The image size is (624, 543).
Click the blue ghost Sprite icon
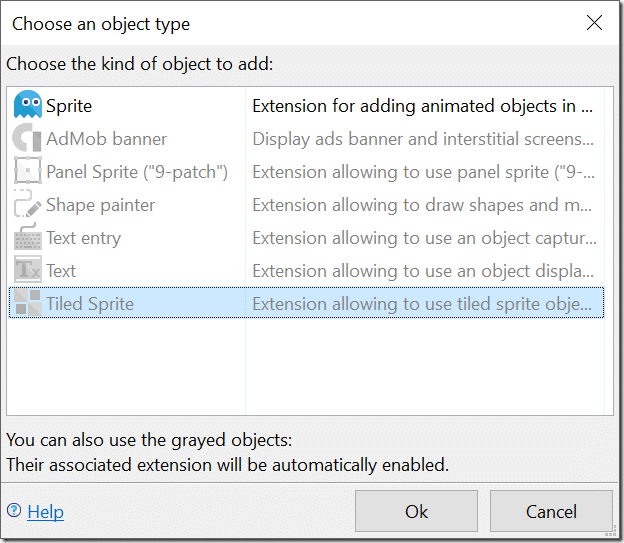(27, 105)
